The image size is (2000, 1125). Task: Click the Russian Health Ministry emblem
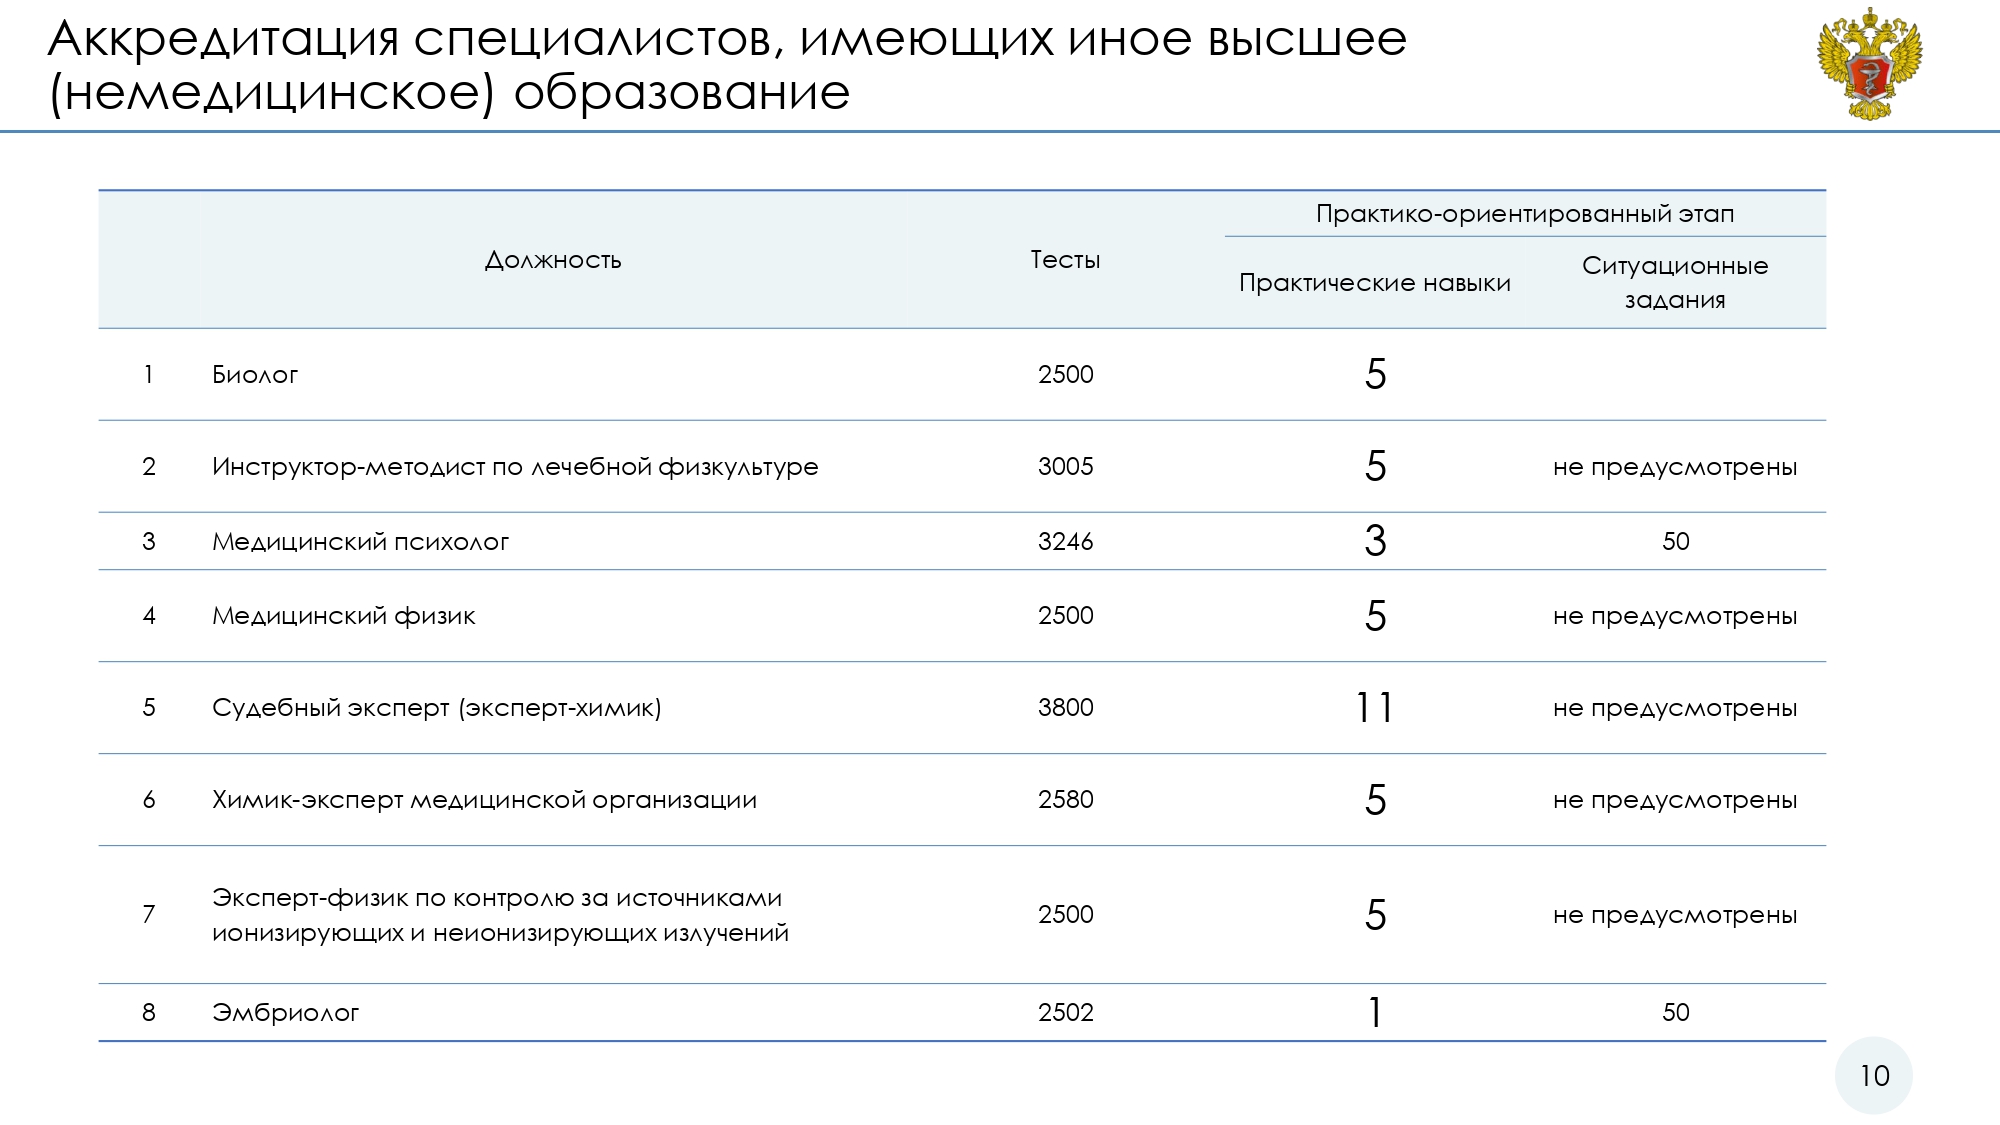pyautogui.click(x=1870, y=64)
